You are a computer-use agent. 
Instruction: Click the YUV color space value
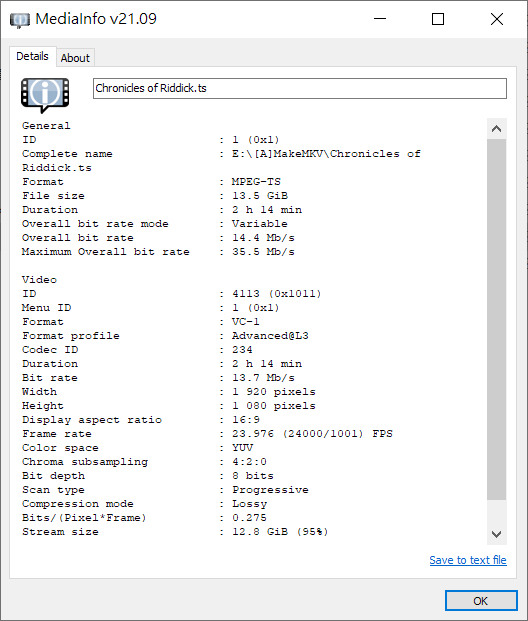click(x=242, y=448)
